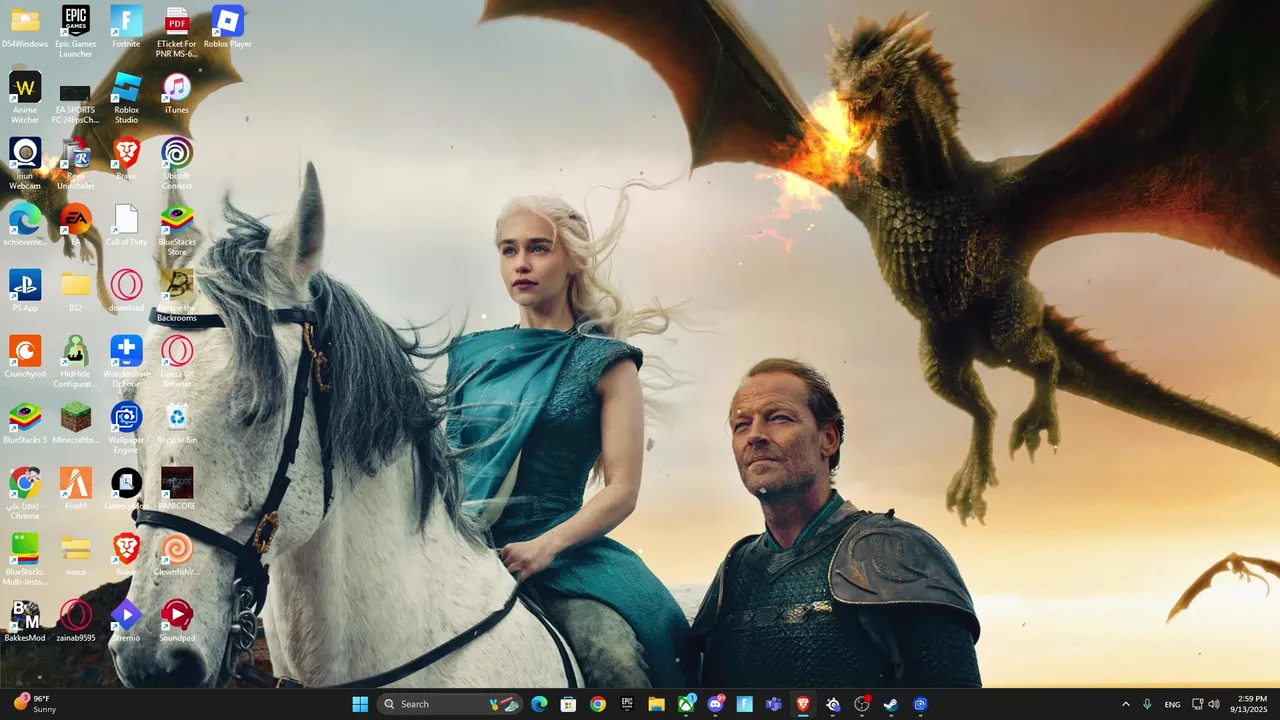Select the Escape the Backrooms desktop icon
Viewport: 1280px width, 720px height.
click(176, 295)
